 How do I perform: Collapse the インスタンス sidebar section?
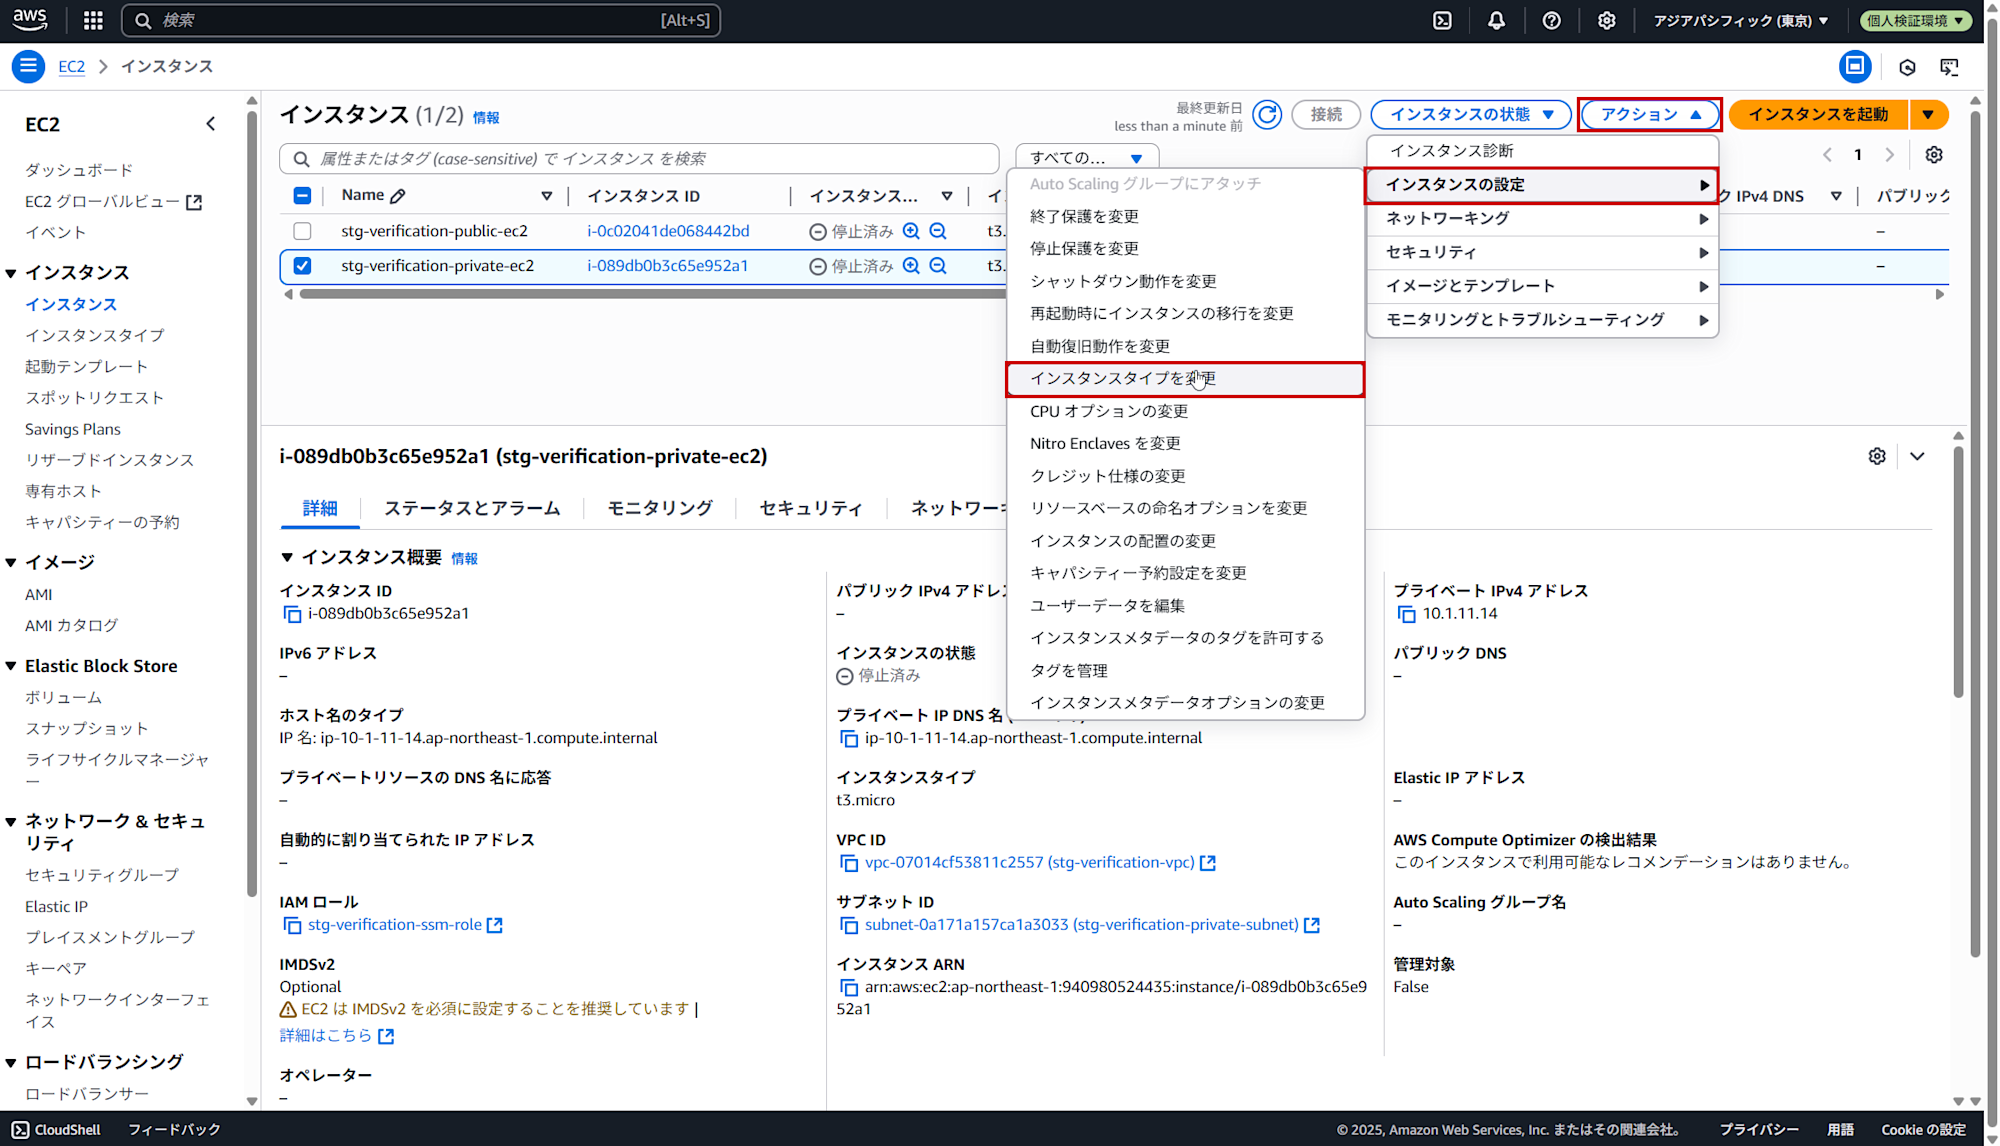[x=11, y=273]
